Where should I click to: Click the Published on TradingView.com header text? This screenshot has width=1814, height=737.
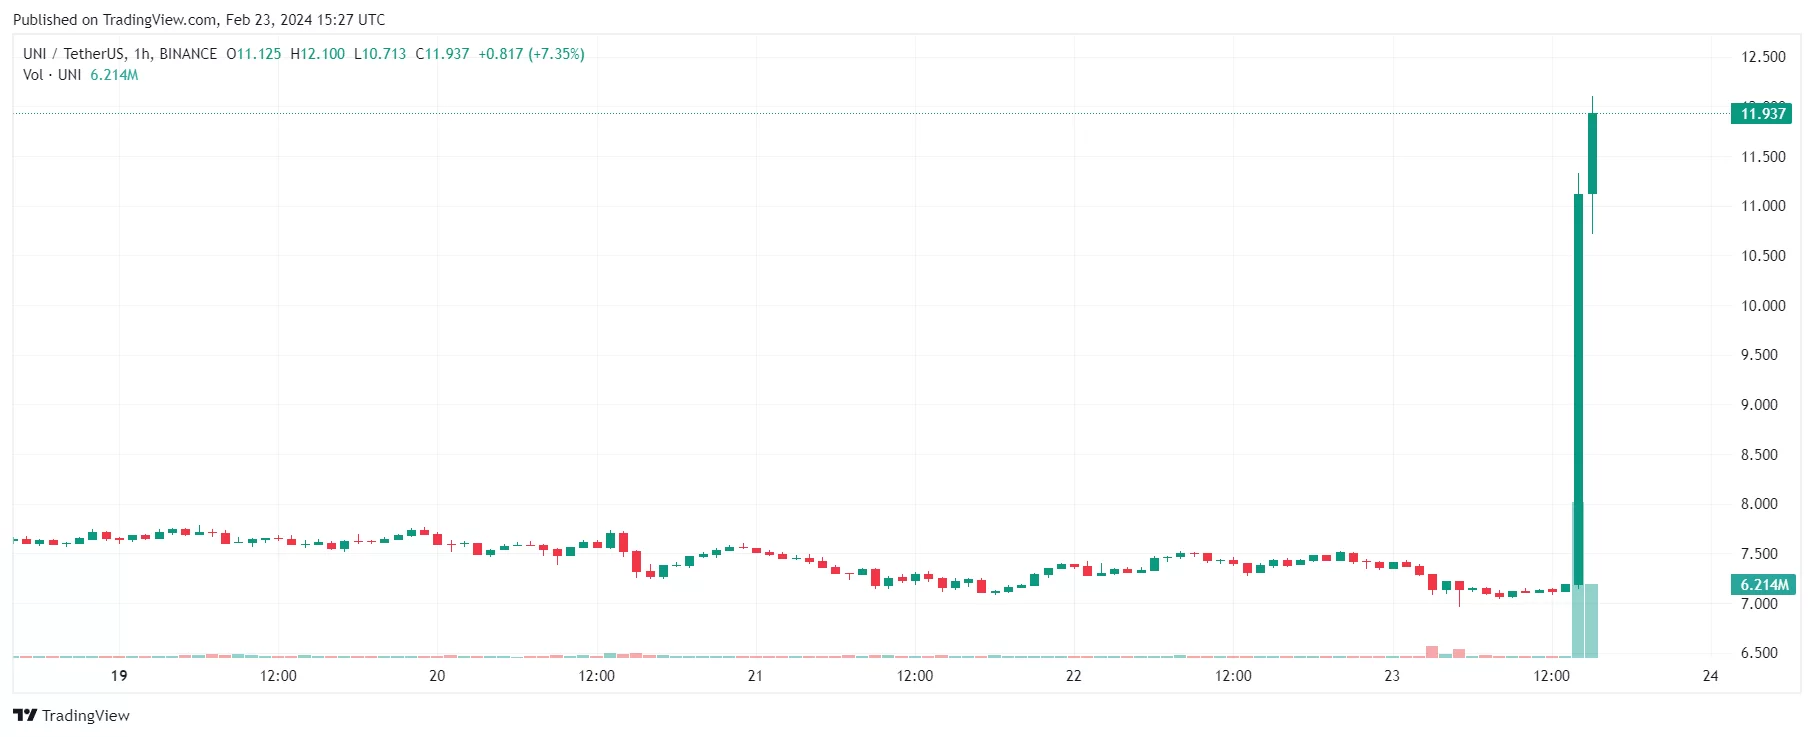199,19
